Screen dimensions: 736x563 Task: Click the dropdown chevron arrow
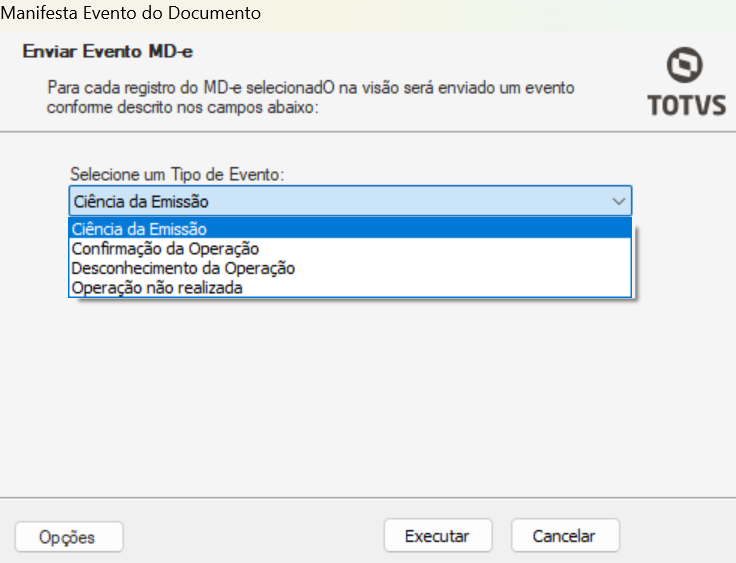[x=619, y=201]
